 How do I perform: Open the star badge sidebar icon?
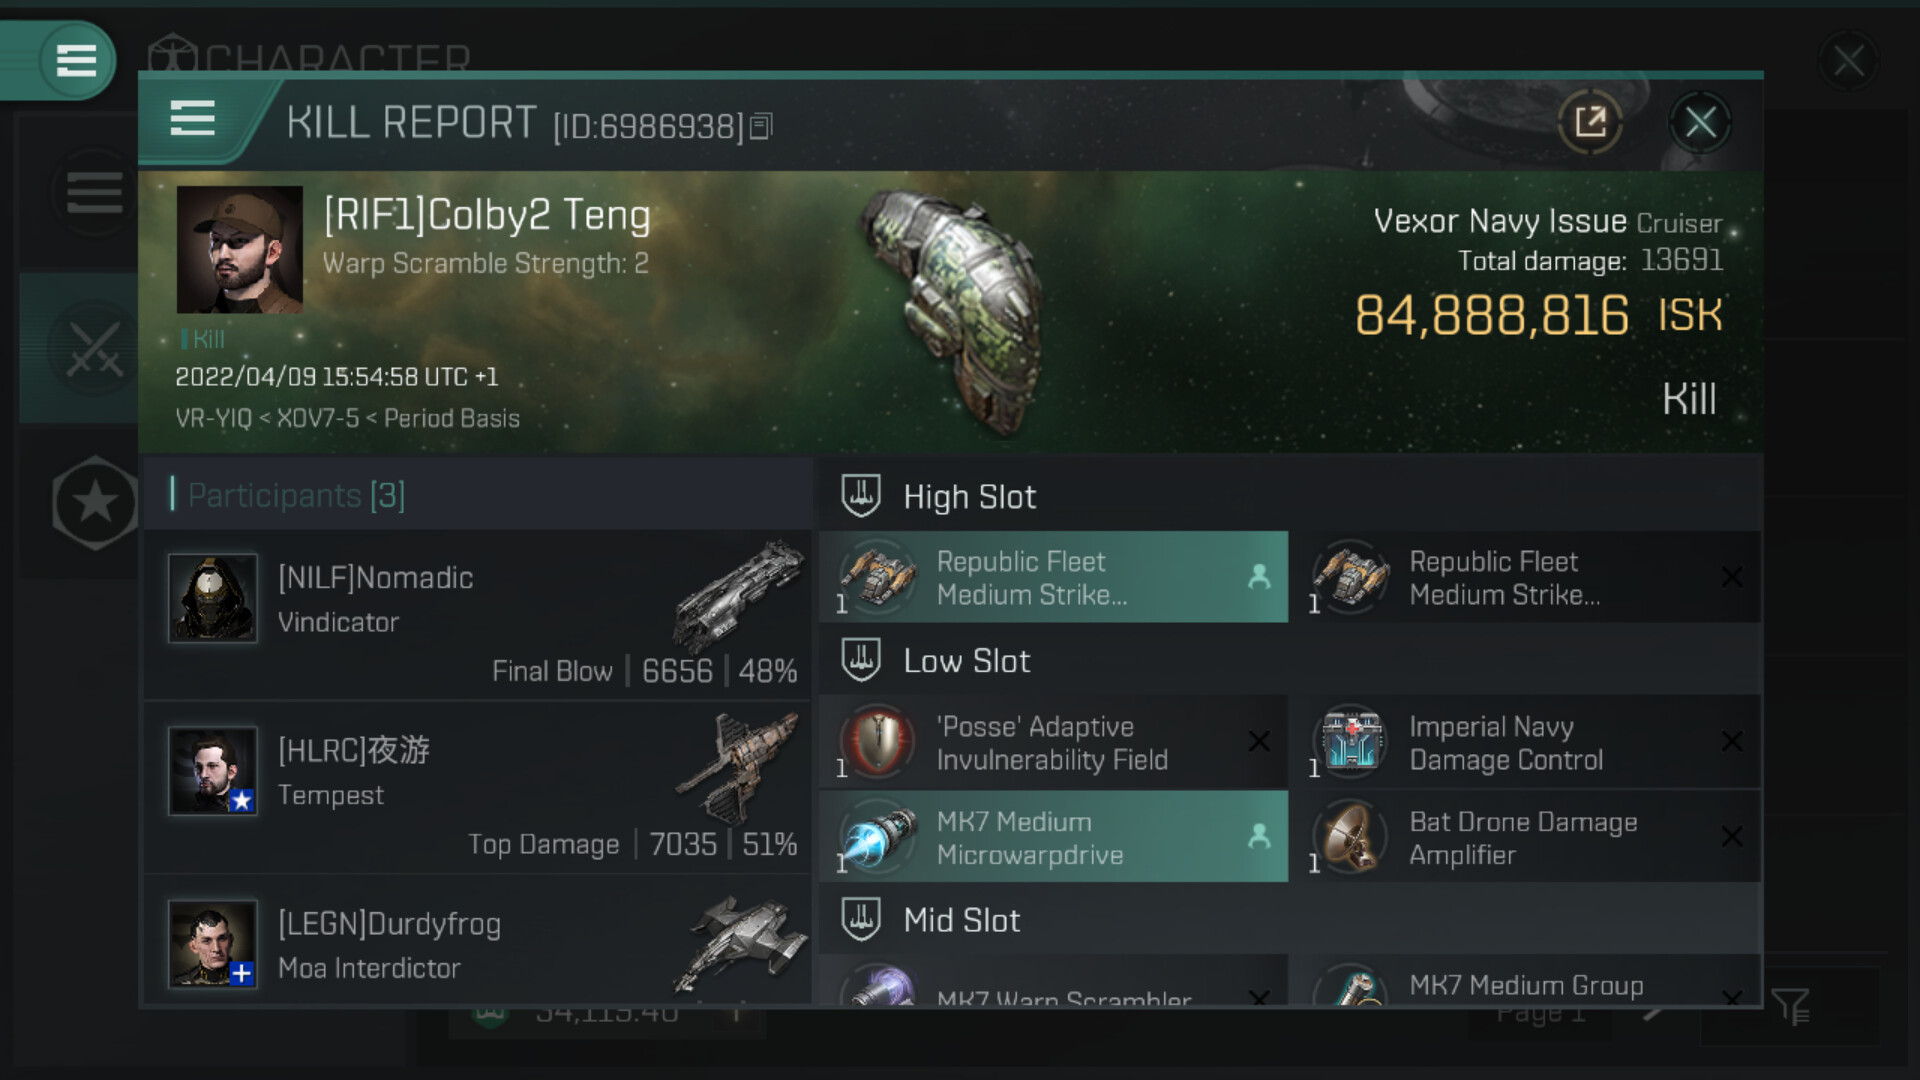click(95, 502)
